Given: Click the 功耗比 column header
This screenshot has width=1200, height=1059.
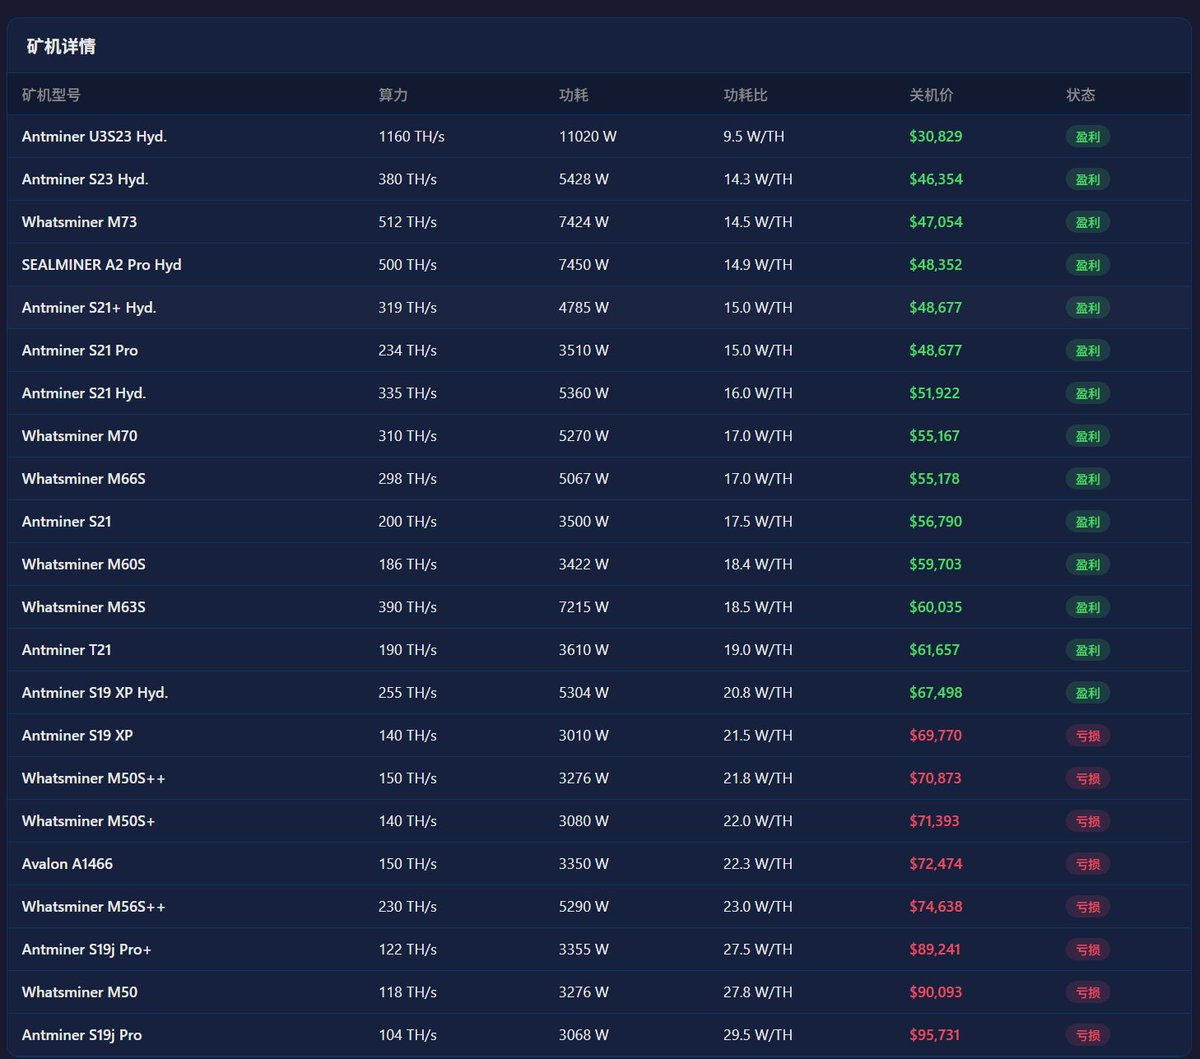Looking at the screenshot, I should click(746, 95).
